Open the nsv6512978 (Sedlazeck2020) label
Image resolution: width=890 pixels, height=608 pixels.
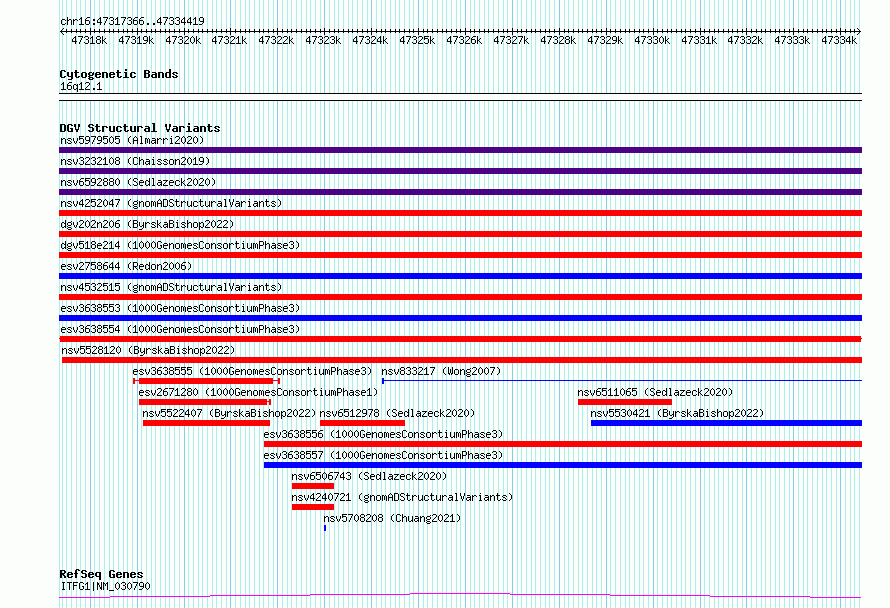tap(397, 413)
